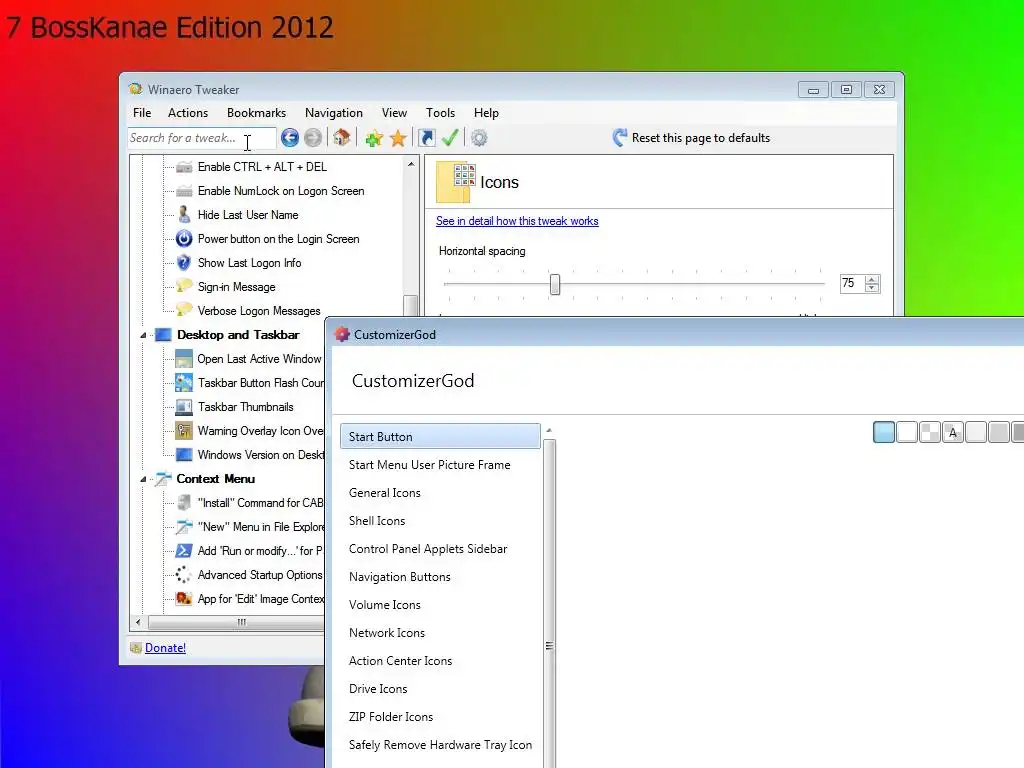Select Start Button in CustomizerGod list

tap(440, 436)
